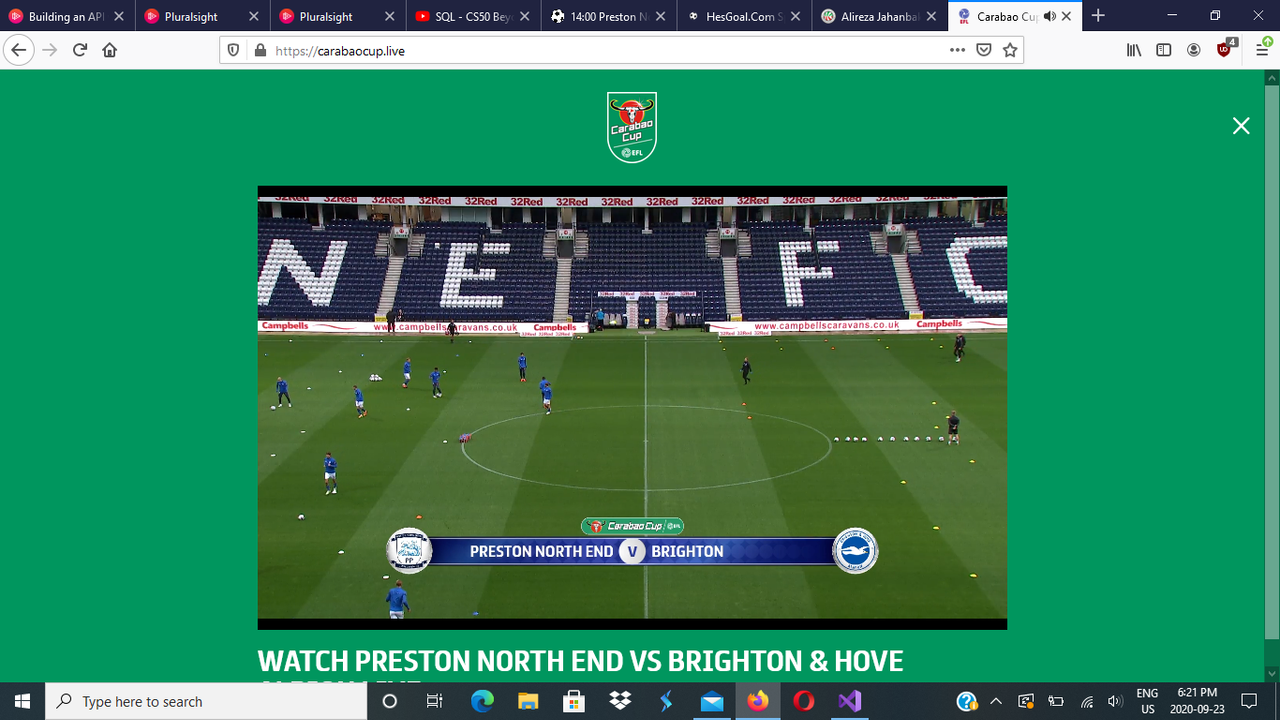Open the help tray icon
1280x720 pixels.
click(x=966, y=701)
